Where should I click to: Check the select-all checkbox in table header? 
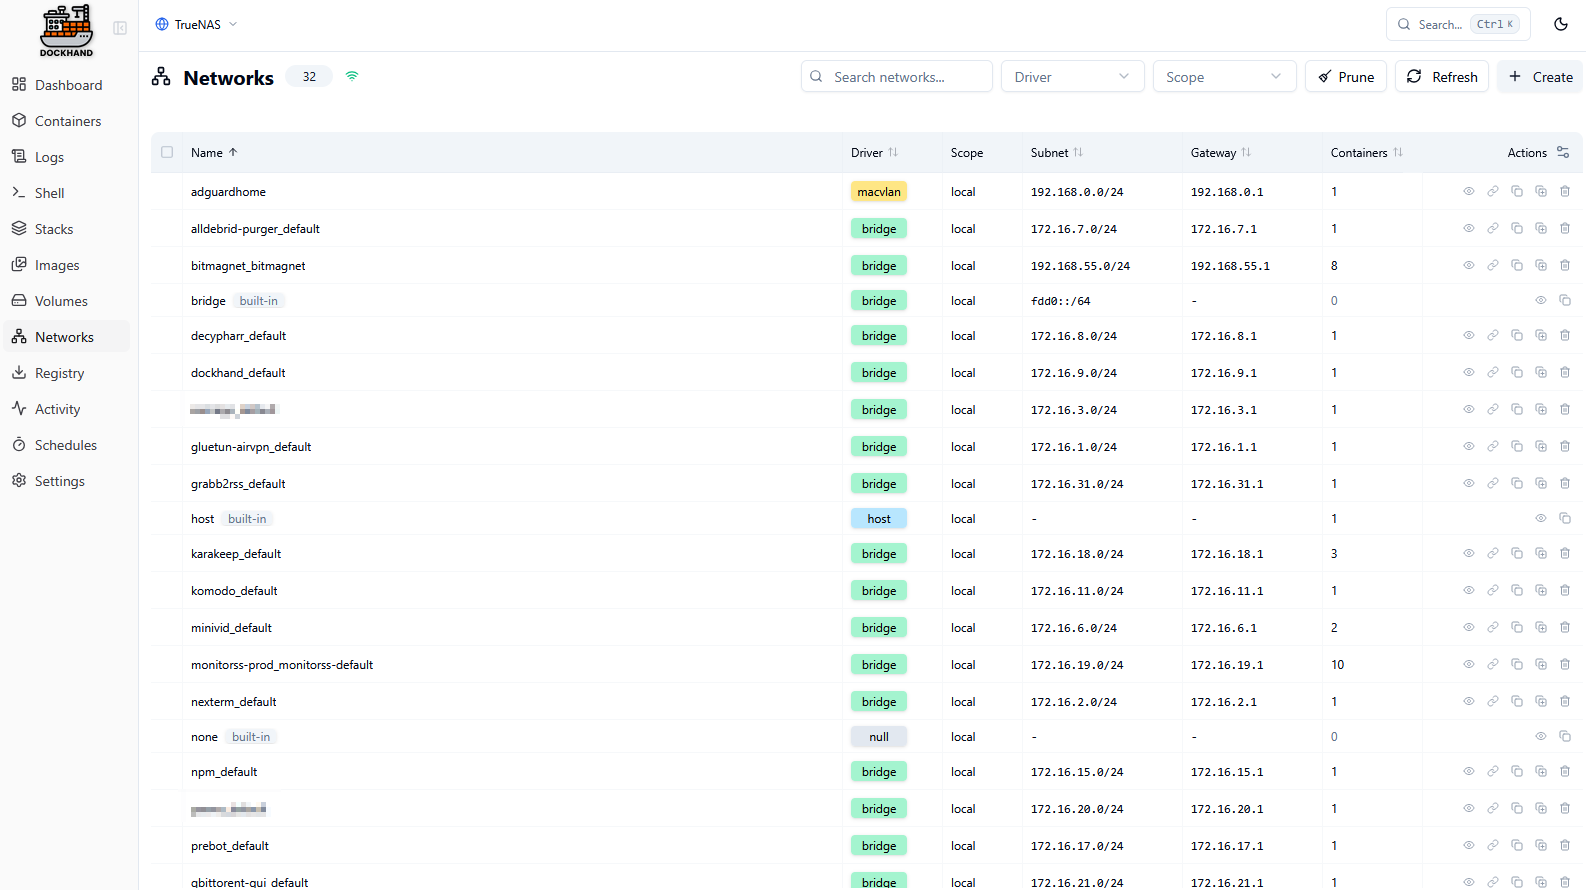click(167, 152)
